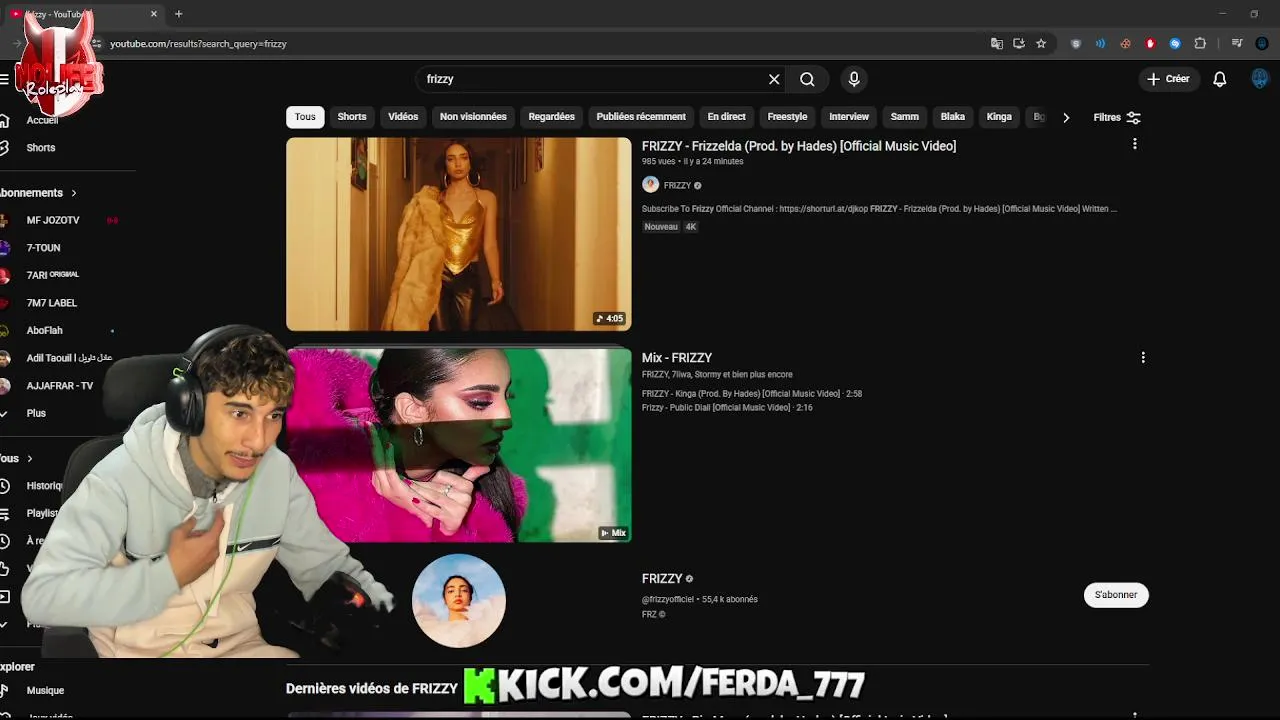This screenshot has width=1280, height=720.
Task: Open the Historique sidebar clock icon
Action: [5, 486]
